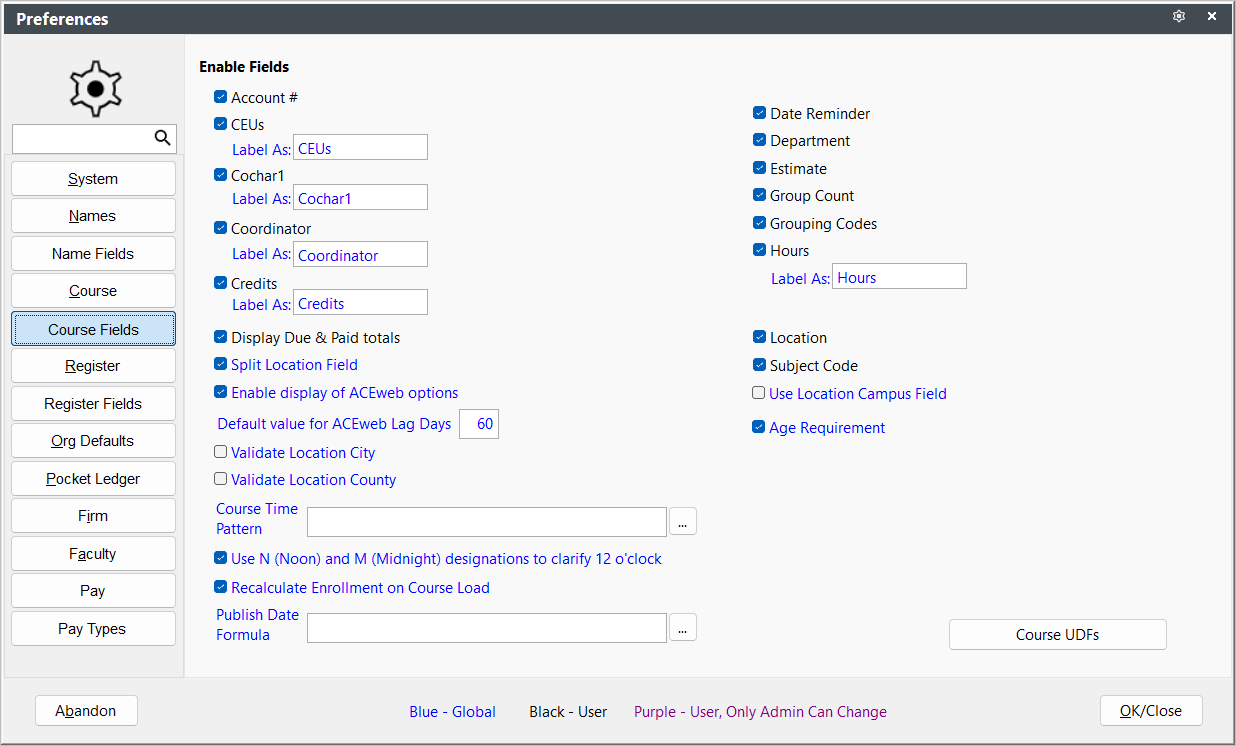Toggle the Noon and Midnight designations checkbox
Image resolution: width=1236 pixels, height=746 pixels.
221,558
